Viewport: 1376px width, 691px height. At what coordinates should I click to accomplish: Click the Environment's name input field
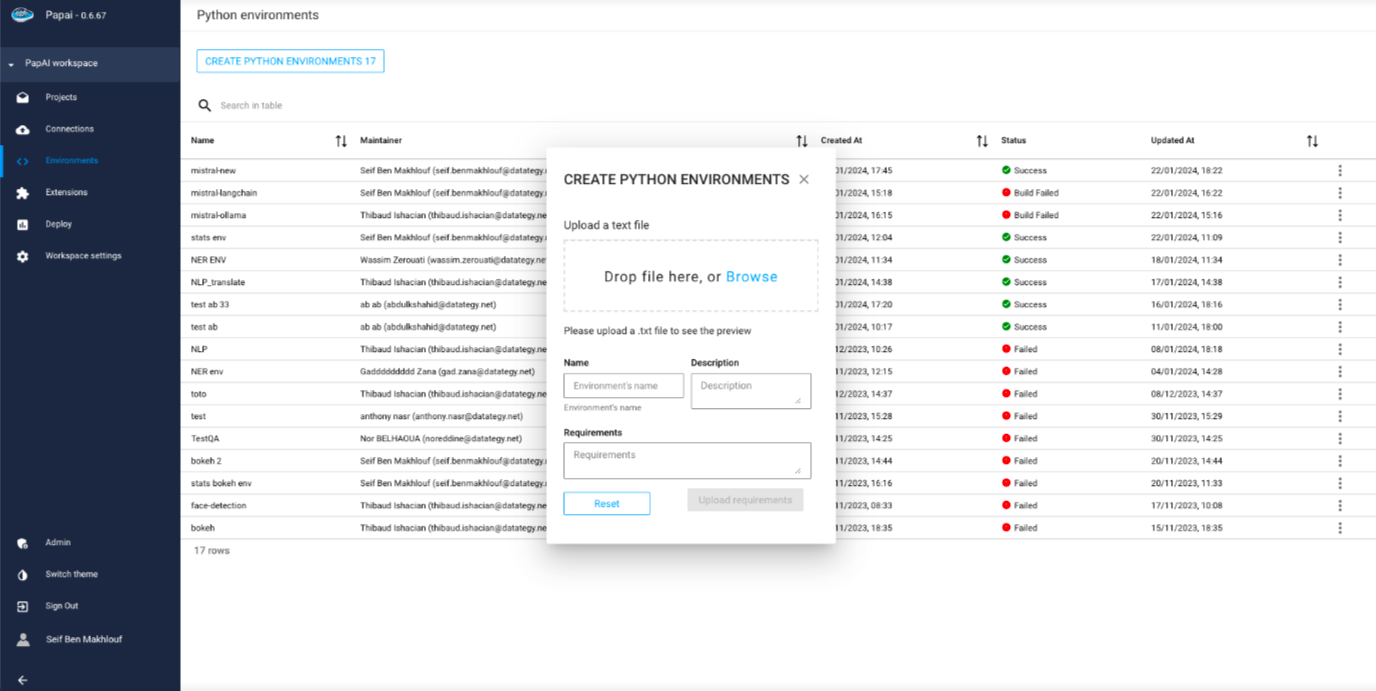point(623,386)
